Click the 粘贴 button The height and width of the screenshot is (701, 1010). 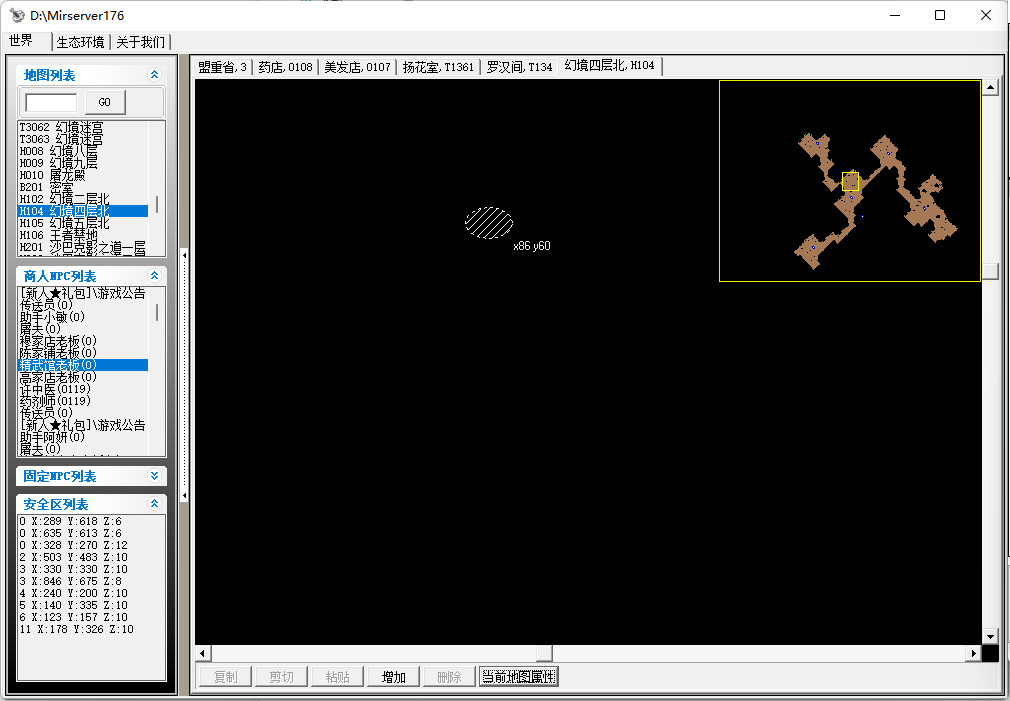coord(338,677)
